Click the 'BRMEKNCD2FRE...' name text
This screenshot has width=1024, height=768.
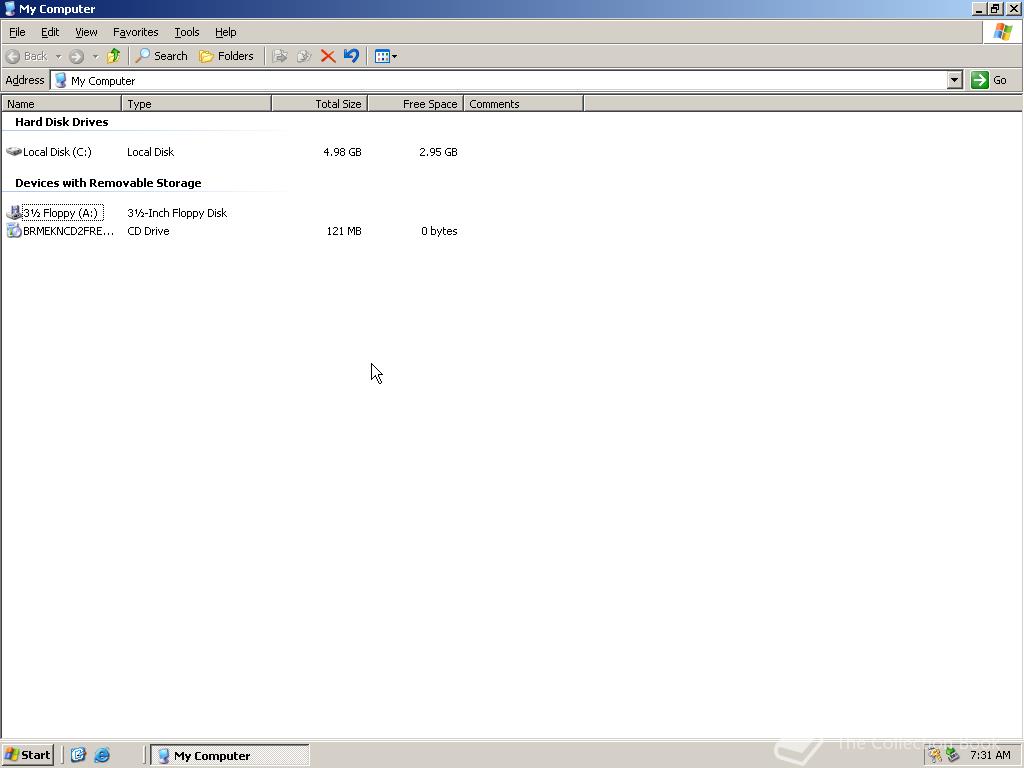[69, 231]
